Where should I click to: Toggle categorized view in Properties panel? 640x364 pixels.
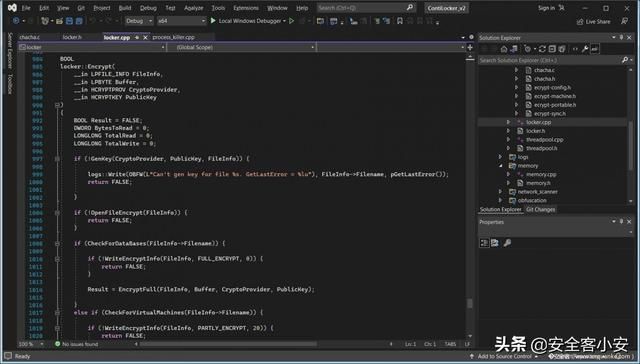pos(484,243)
